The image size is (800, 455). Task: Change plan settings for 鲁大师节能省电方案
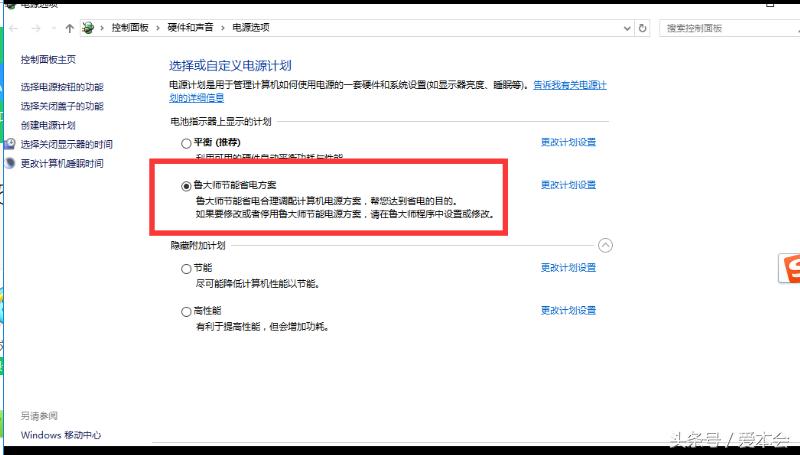(x=568, y=185)
